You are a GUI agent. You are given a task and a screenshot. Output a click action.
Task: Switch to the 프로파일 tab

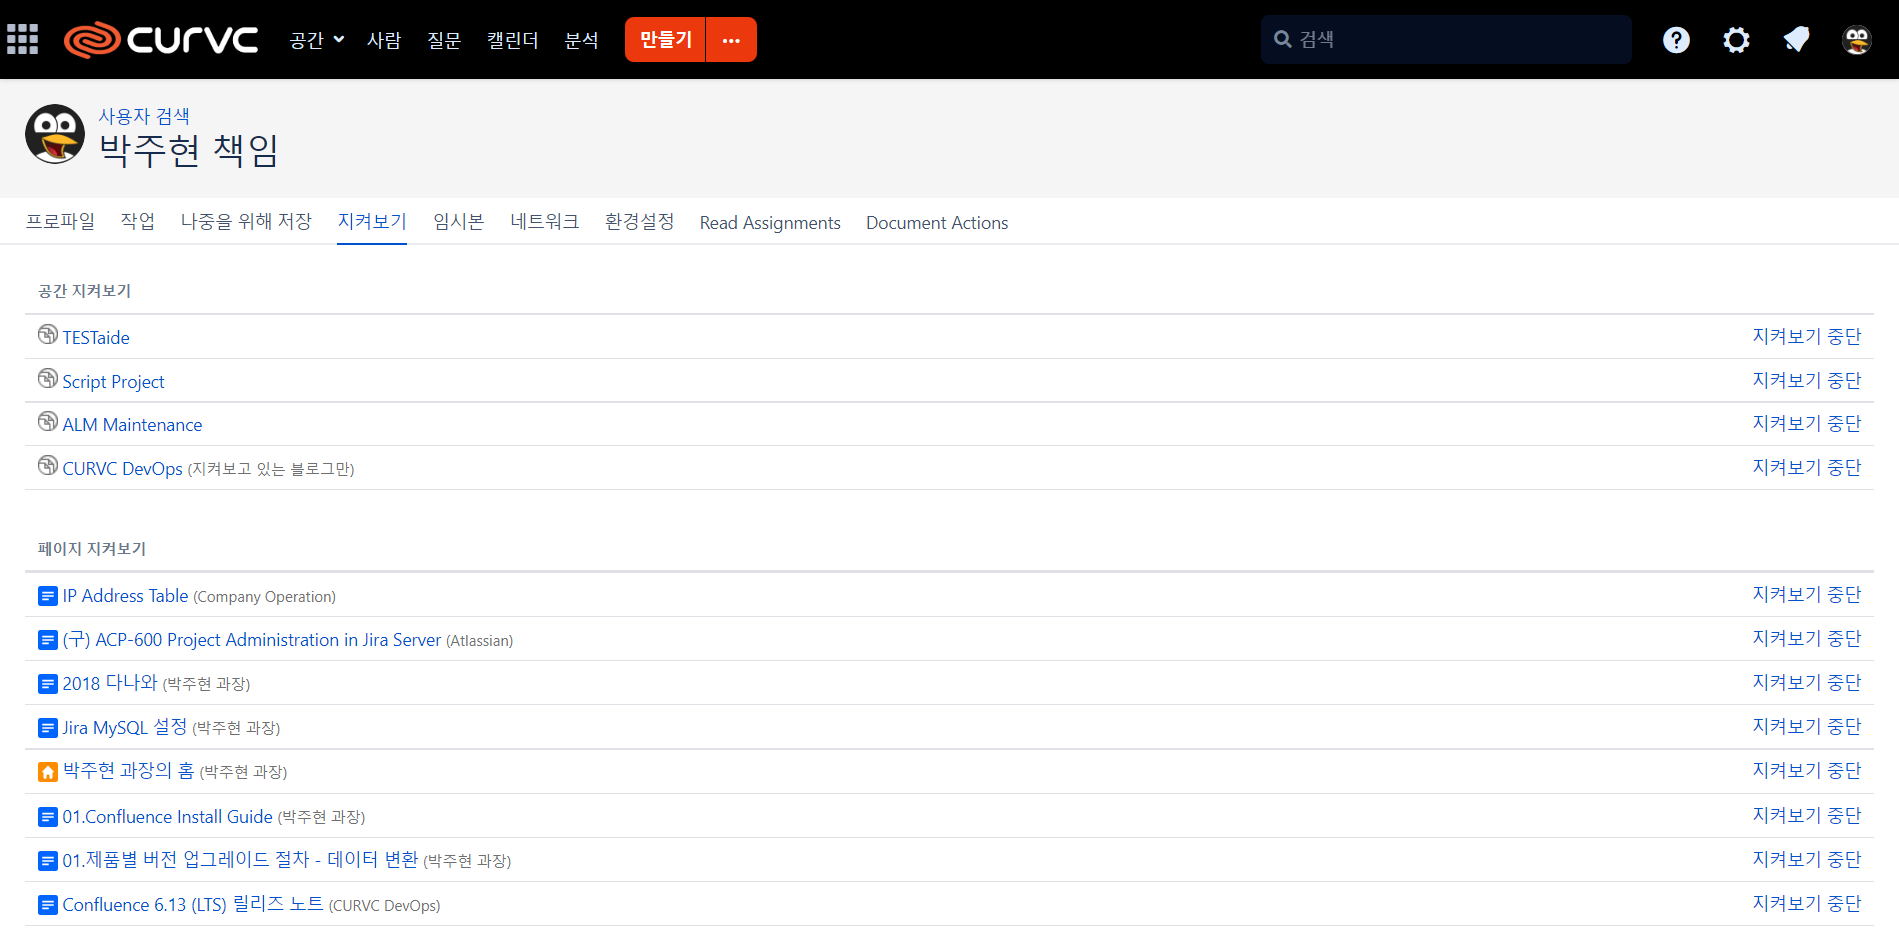click(60, 221)
